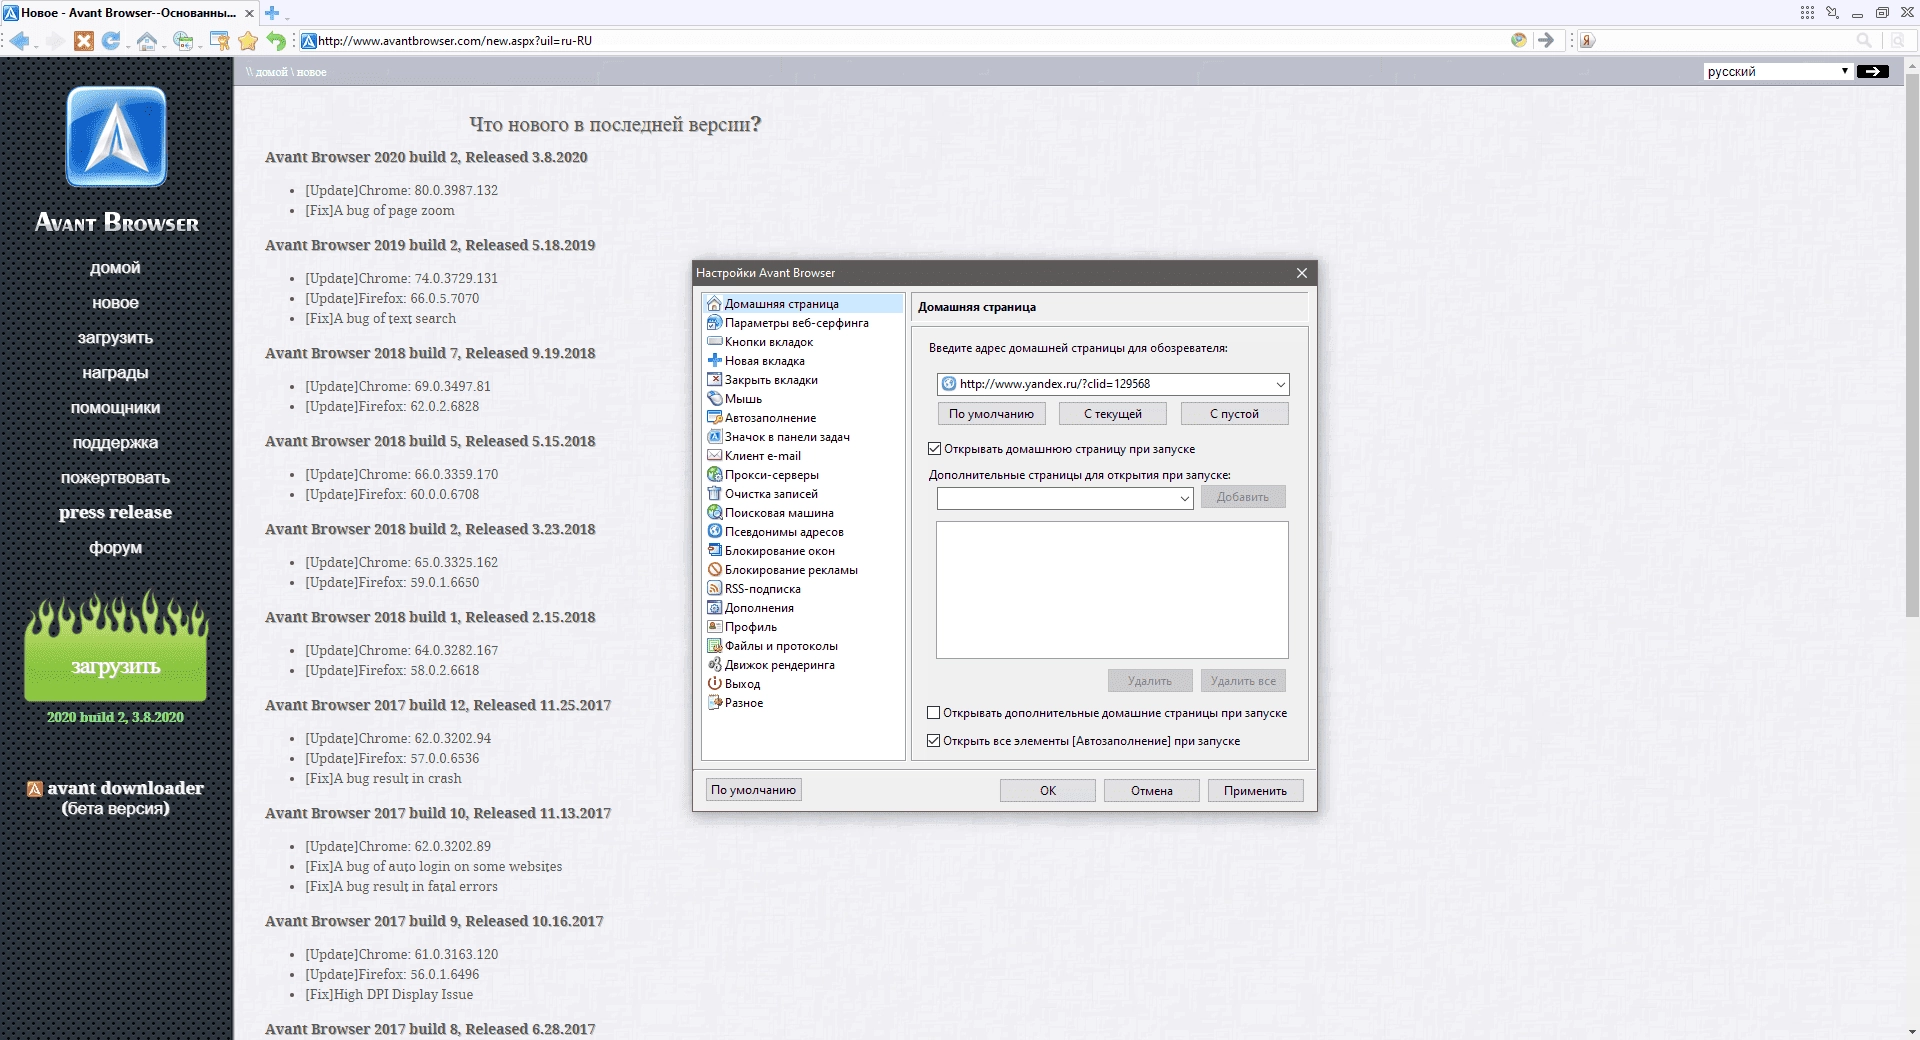Open the форум sidebar link
Screen dimensions: 1920x1040
point(115,548)
